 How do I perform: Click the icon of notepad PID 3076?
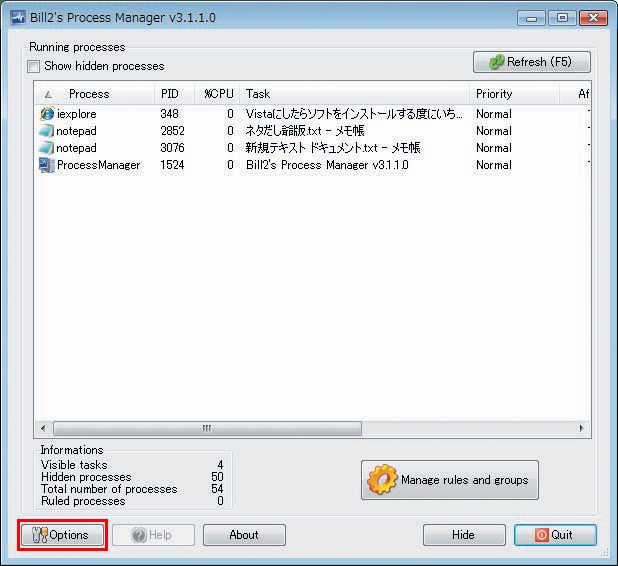pyautogui.click(x=47, y=148)
